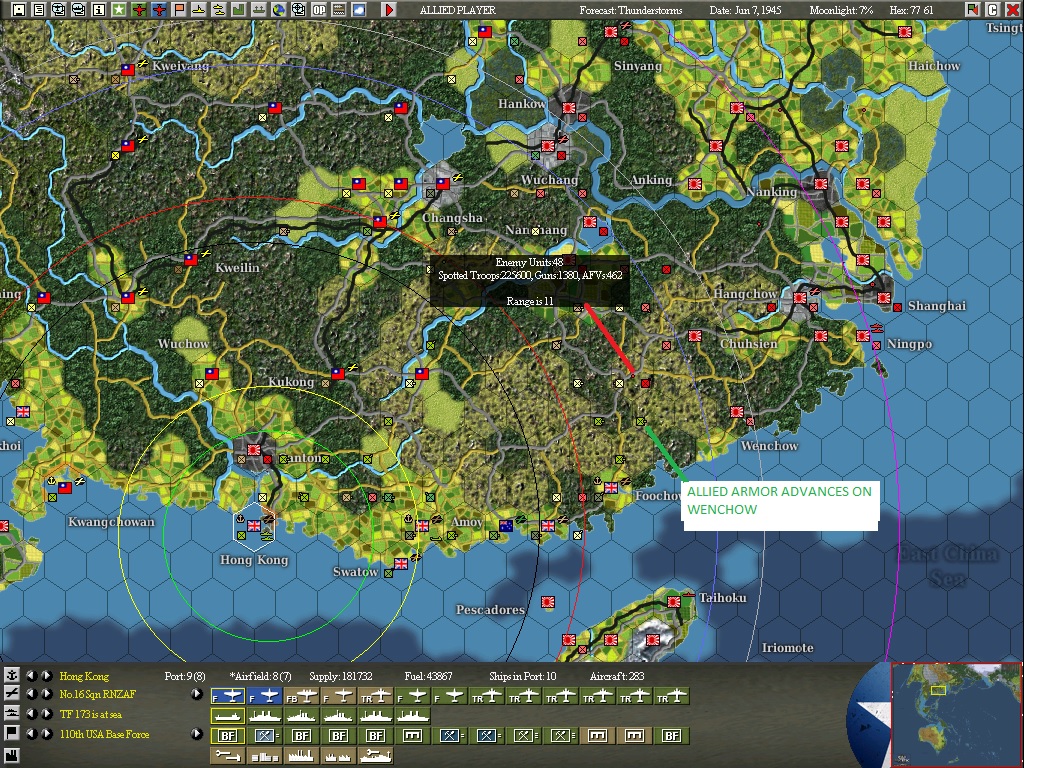This screenshot has width=1038, height=768.
Task: Select the aircraft icon in bottom panel
Action: (x=11, y=693)
